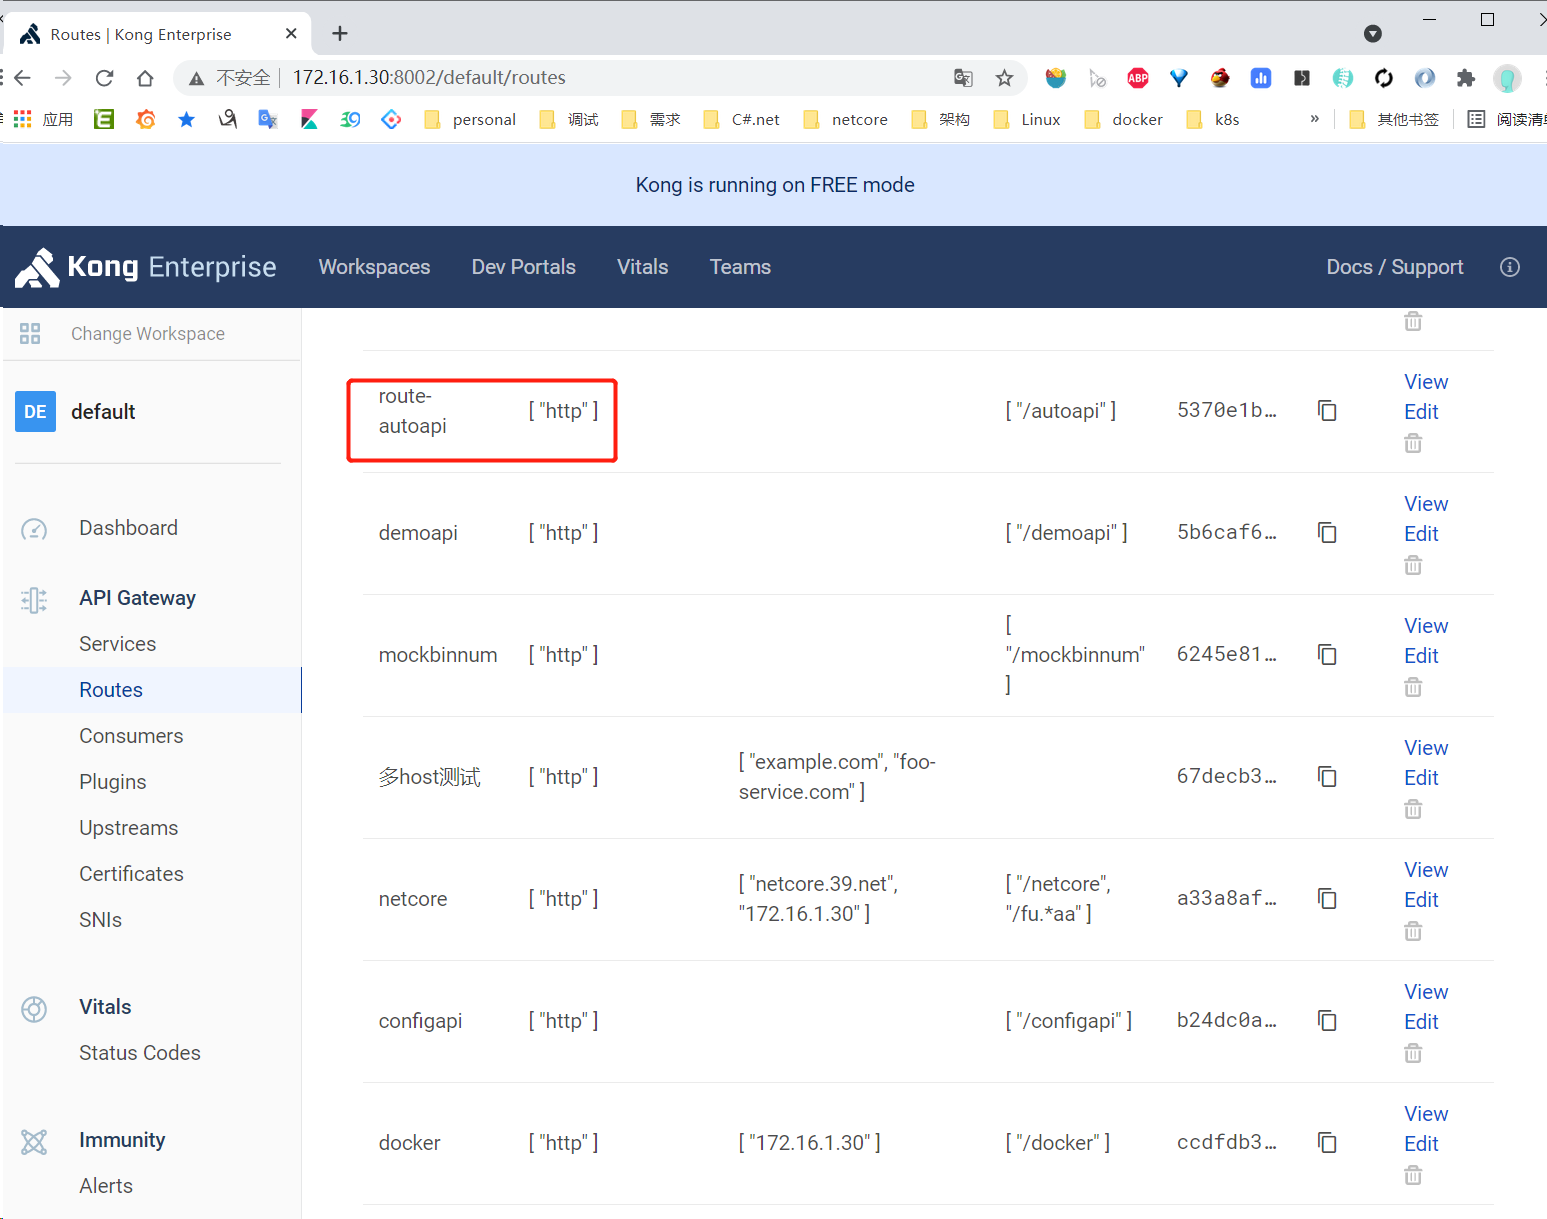View the demoapi route
This screenshot has height=1219, width=1547.
[1426, 504]
